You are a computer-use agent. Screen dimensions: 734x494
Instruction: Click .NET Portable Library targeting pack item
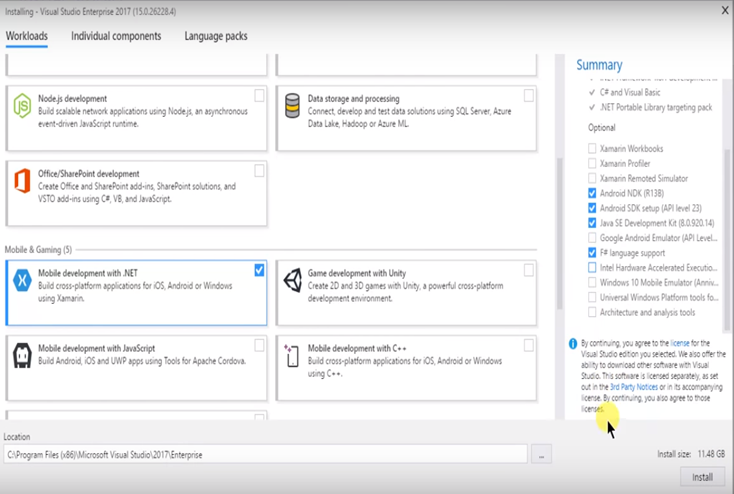656,108
